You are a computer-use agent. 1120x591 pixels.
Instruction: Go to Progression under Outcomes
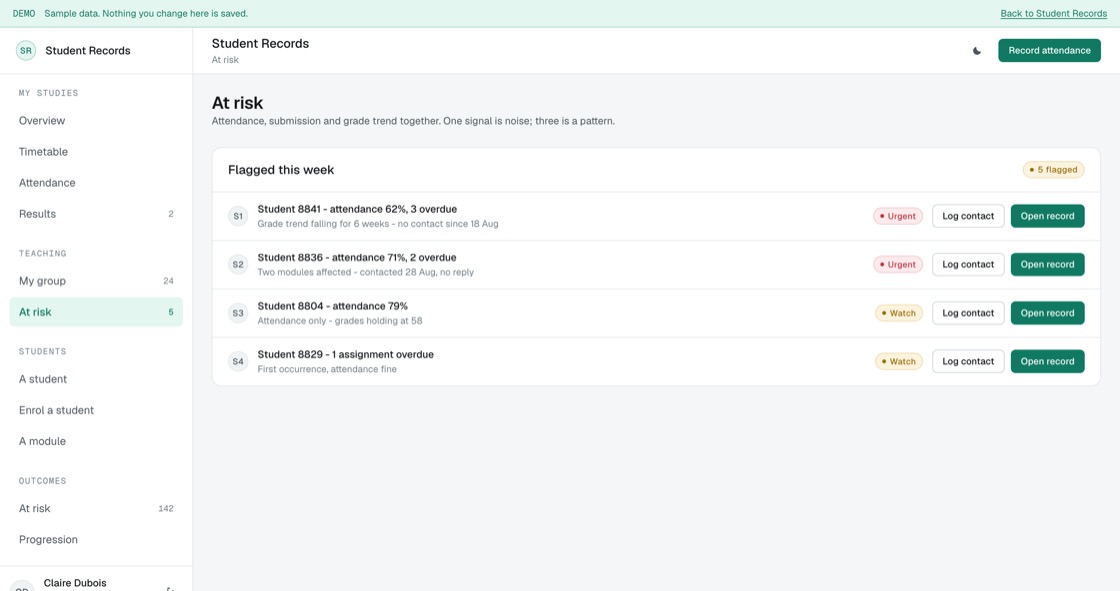point(96,540)
